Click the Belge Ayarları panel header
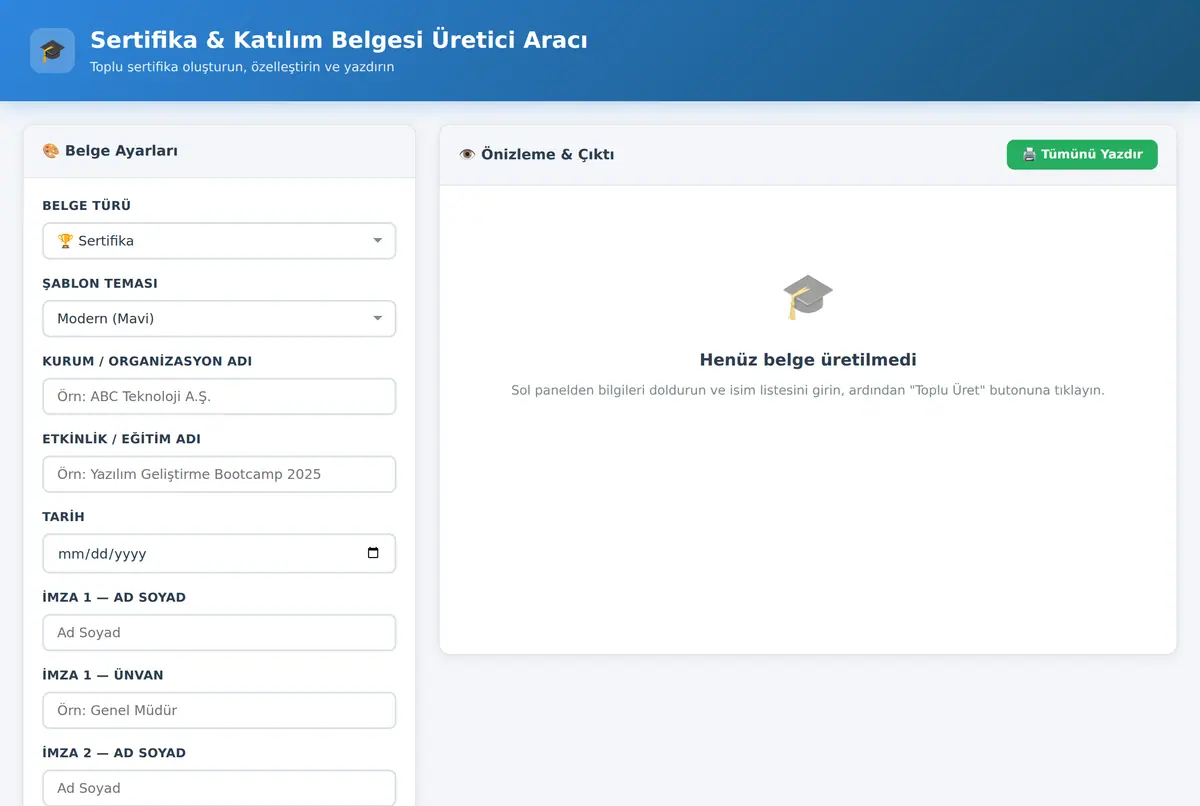The height and width of the screenshot is (806, 1200). coord(219,152)
